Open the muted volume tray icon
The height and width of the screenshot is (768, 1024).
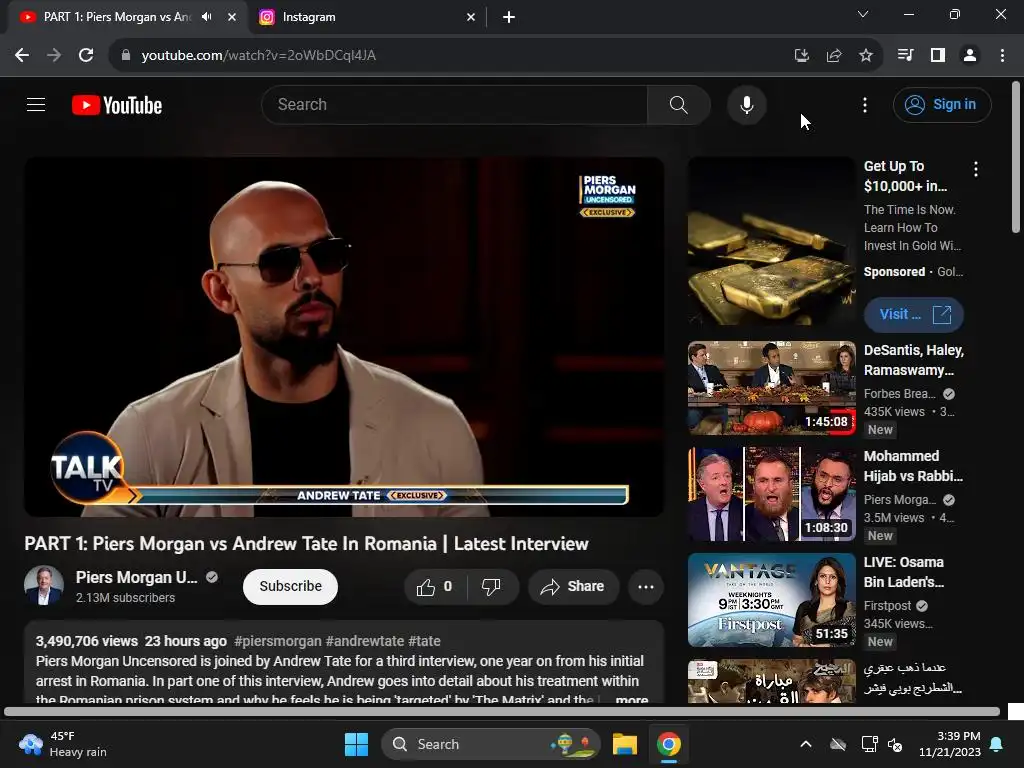tap(895, 744)
